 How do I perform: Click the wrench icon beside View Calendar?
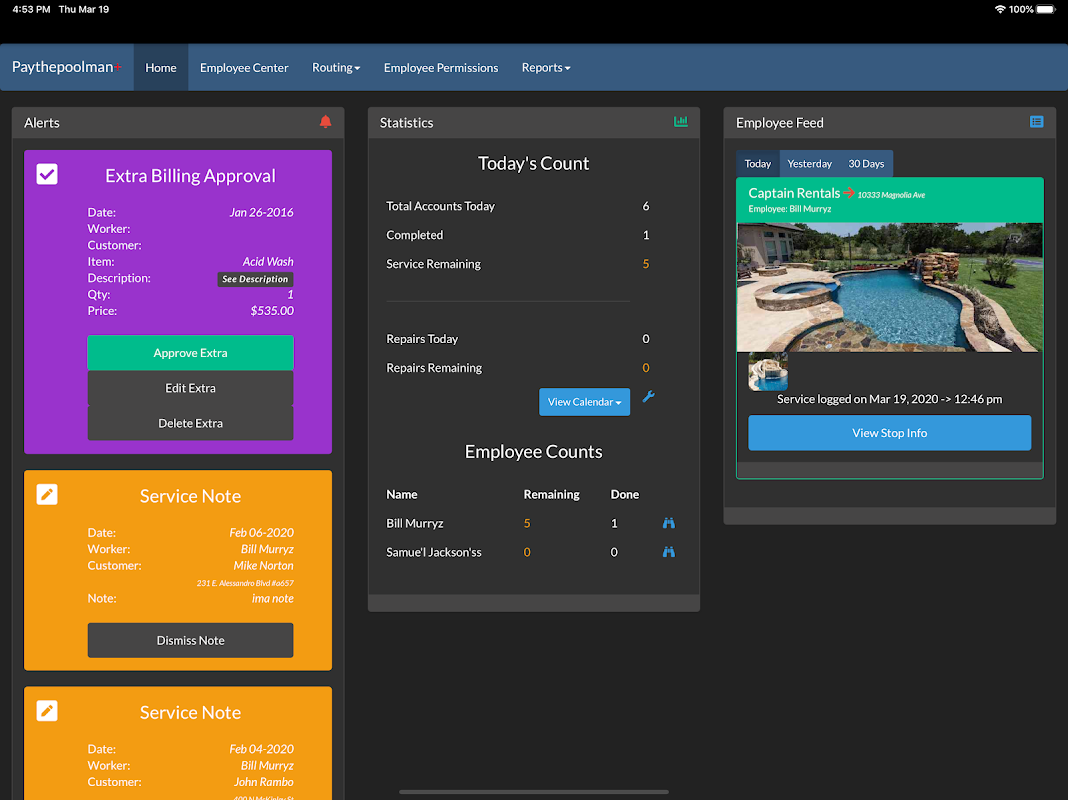pyautogui.click(x=648, y=398)
